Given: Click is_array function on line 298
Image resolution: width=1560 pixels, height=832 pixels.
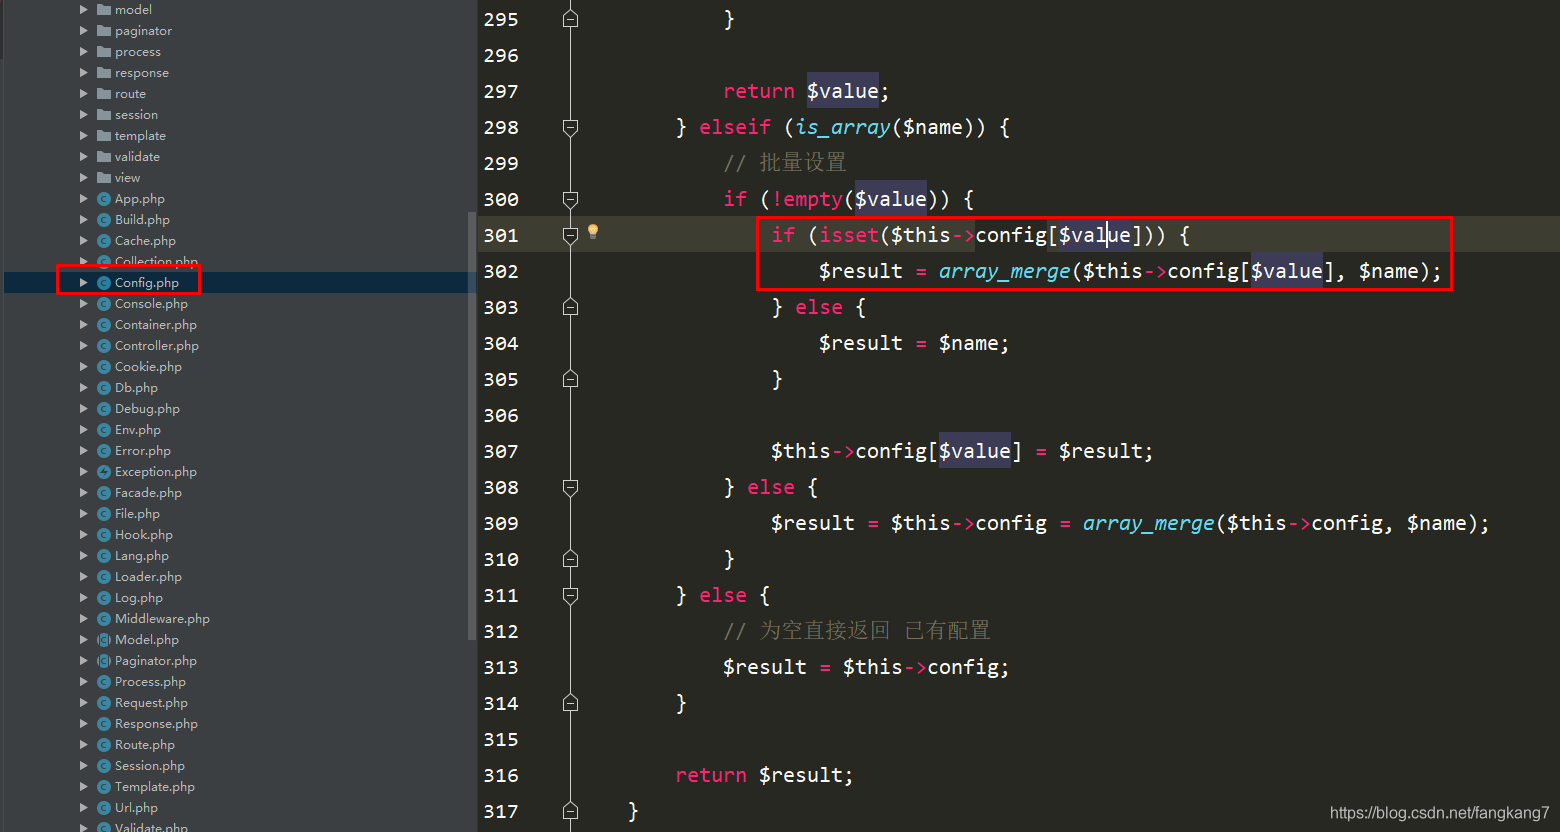Looking at the screenshot, I should (843, 127).
